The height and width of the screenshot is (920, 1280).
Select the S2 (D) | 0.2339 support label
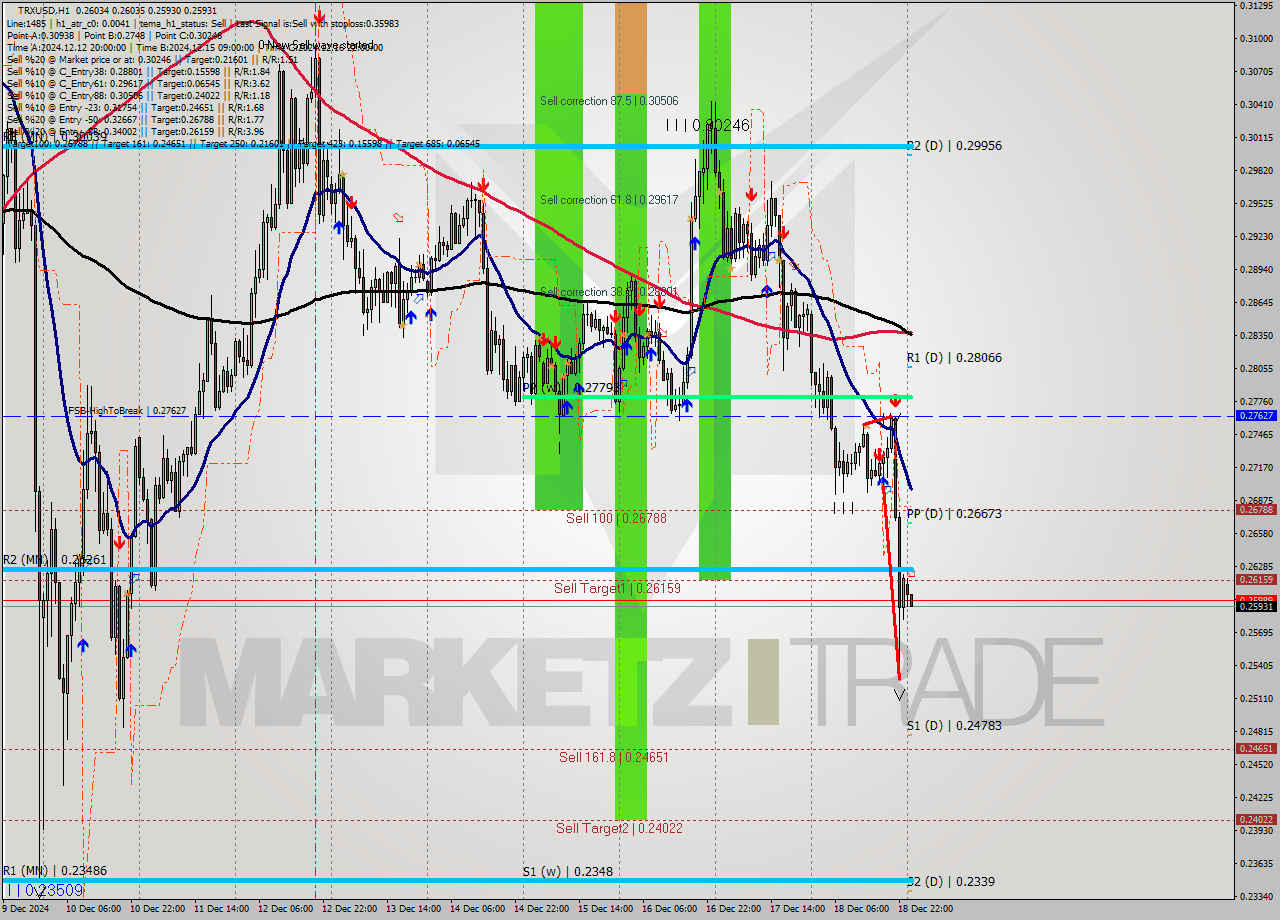point(951,882)
